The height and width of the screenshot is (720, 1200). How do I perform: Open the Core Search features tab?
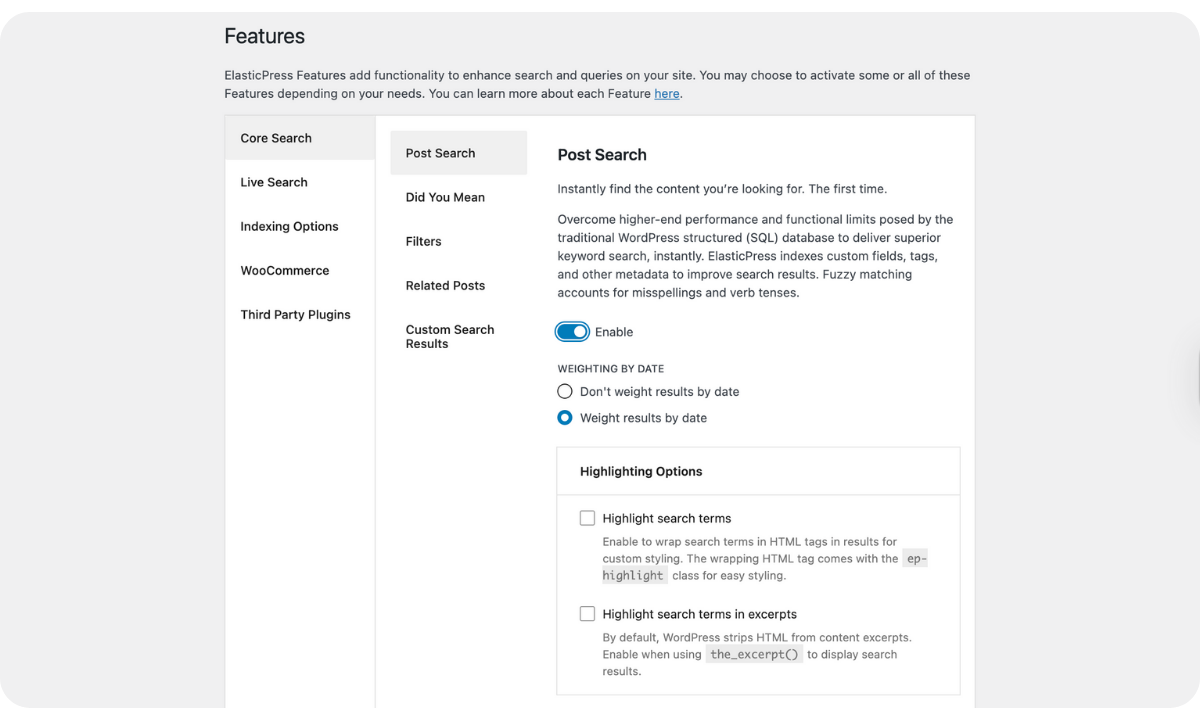point(276,138)
